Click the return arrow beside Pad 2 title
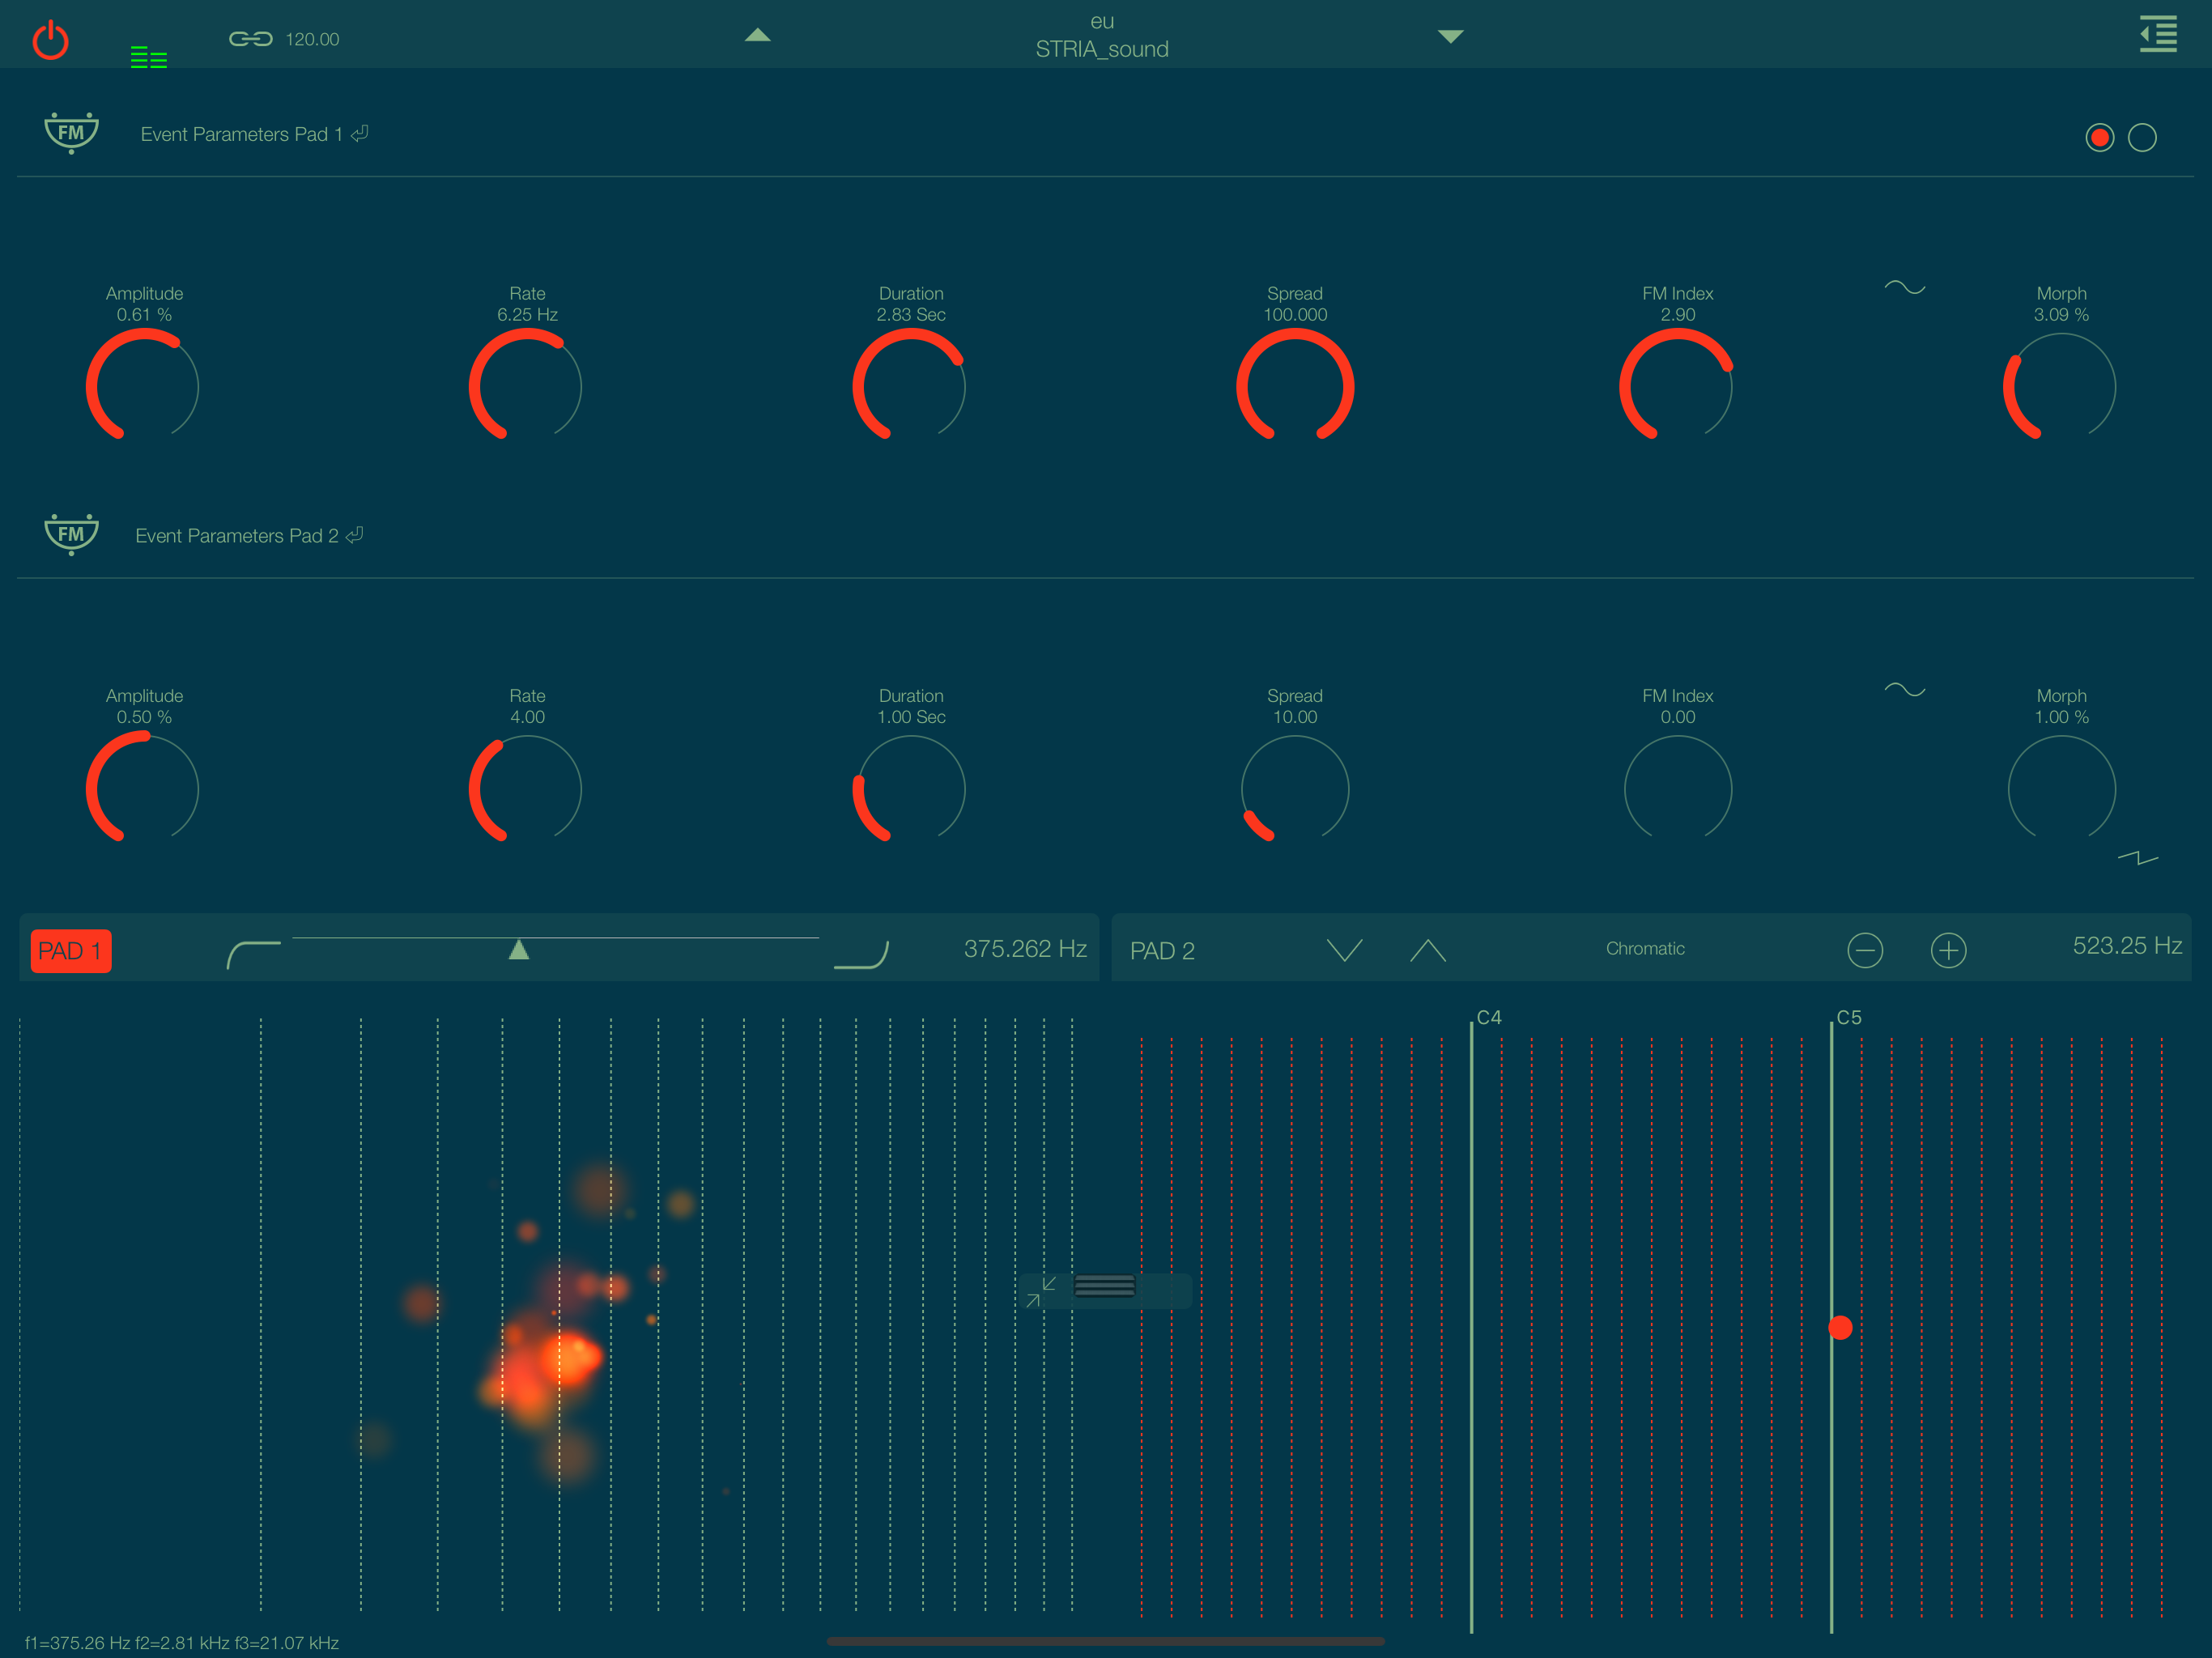Viewport: 2212px width, 1658px height. [355, 535]
